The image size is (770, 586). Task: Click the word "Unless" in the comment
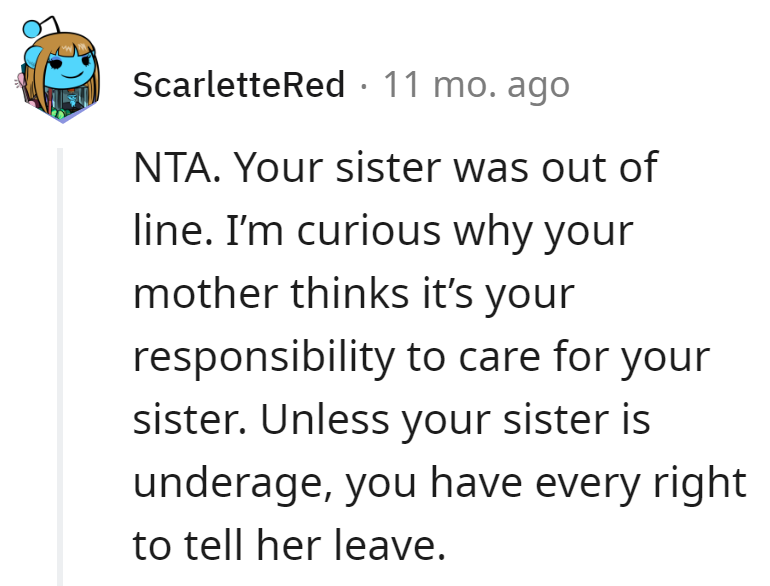pos(325,420)
